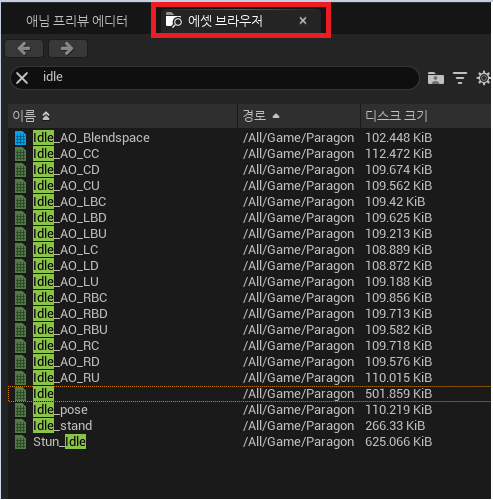Go back with the left arrow button
This screenshot has width=493, height=500.
point(24,49)
